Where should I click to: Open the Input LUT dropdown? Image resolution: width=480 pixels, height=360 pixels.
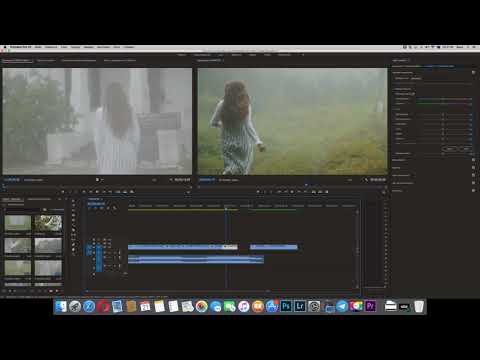tap(440, 79)
